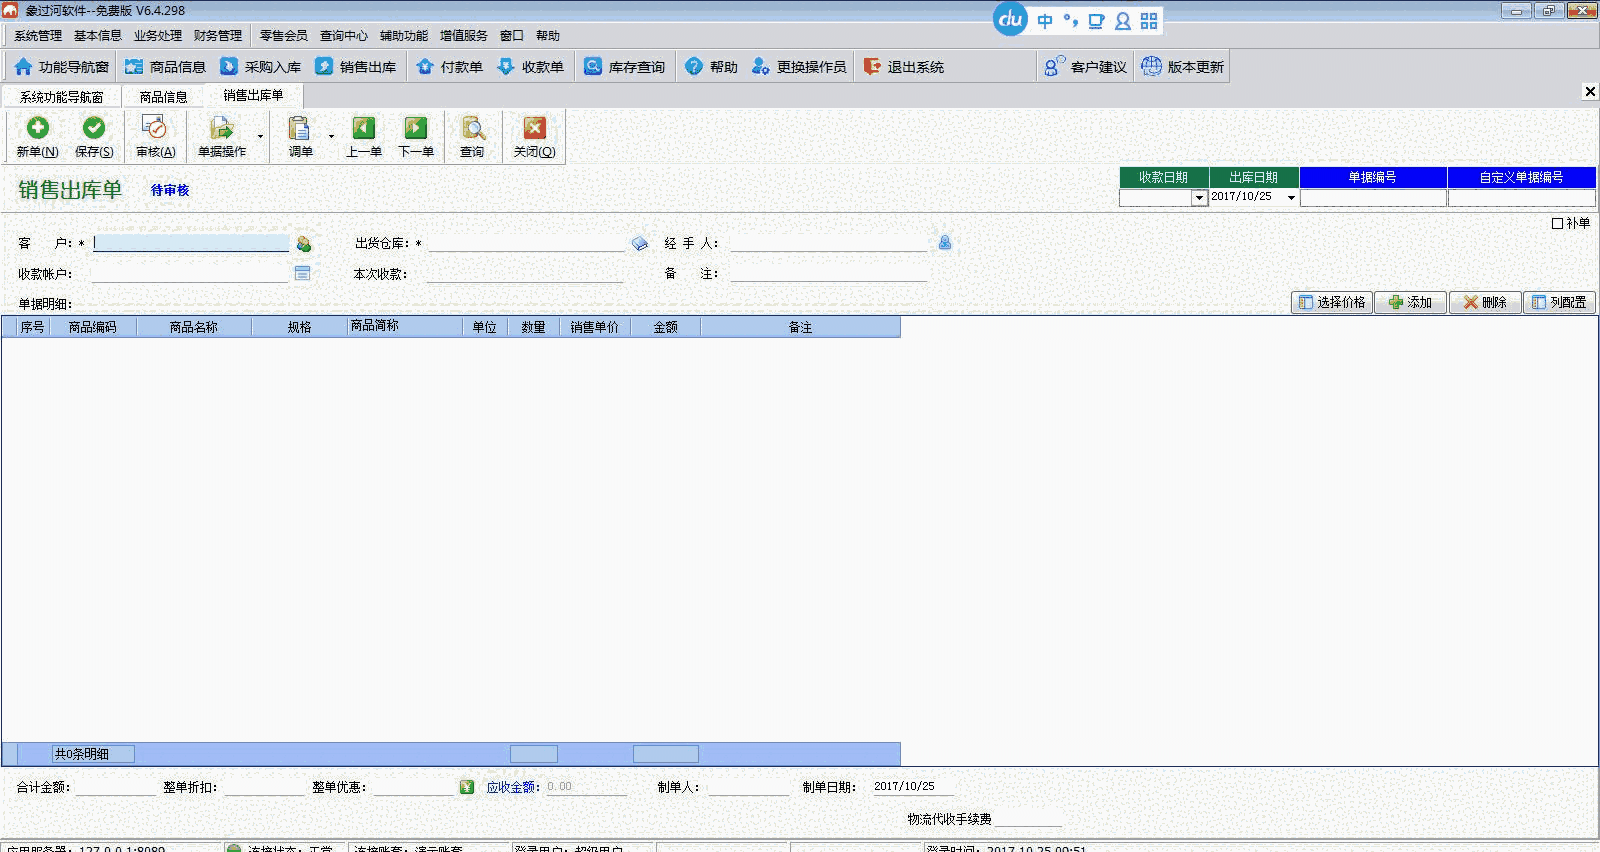Switch to 商品信息 tab

click(x=164, y=97)
